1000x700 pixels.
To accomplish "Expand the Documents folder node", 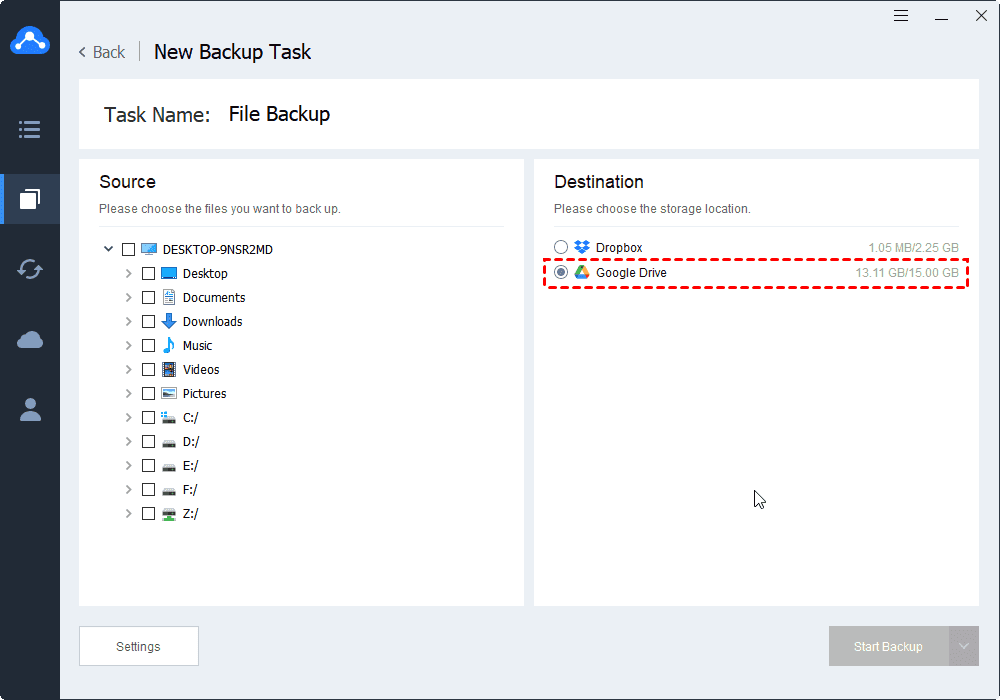I will 128,298.
